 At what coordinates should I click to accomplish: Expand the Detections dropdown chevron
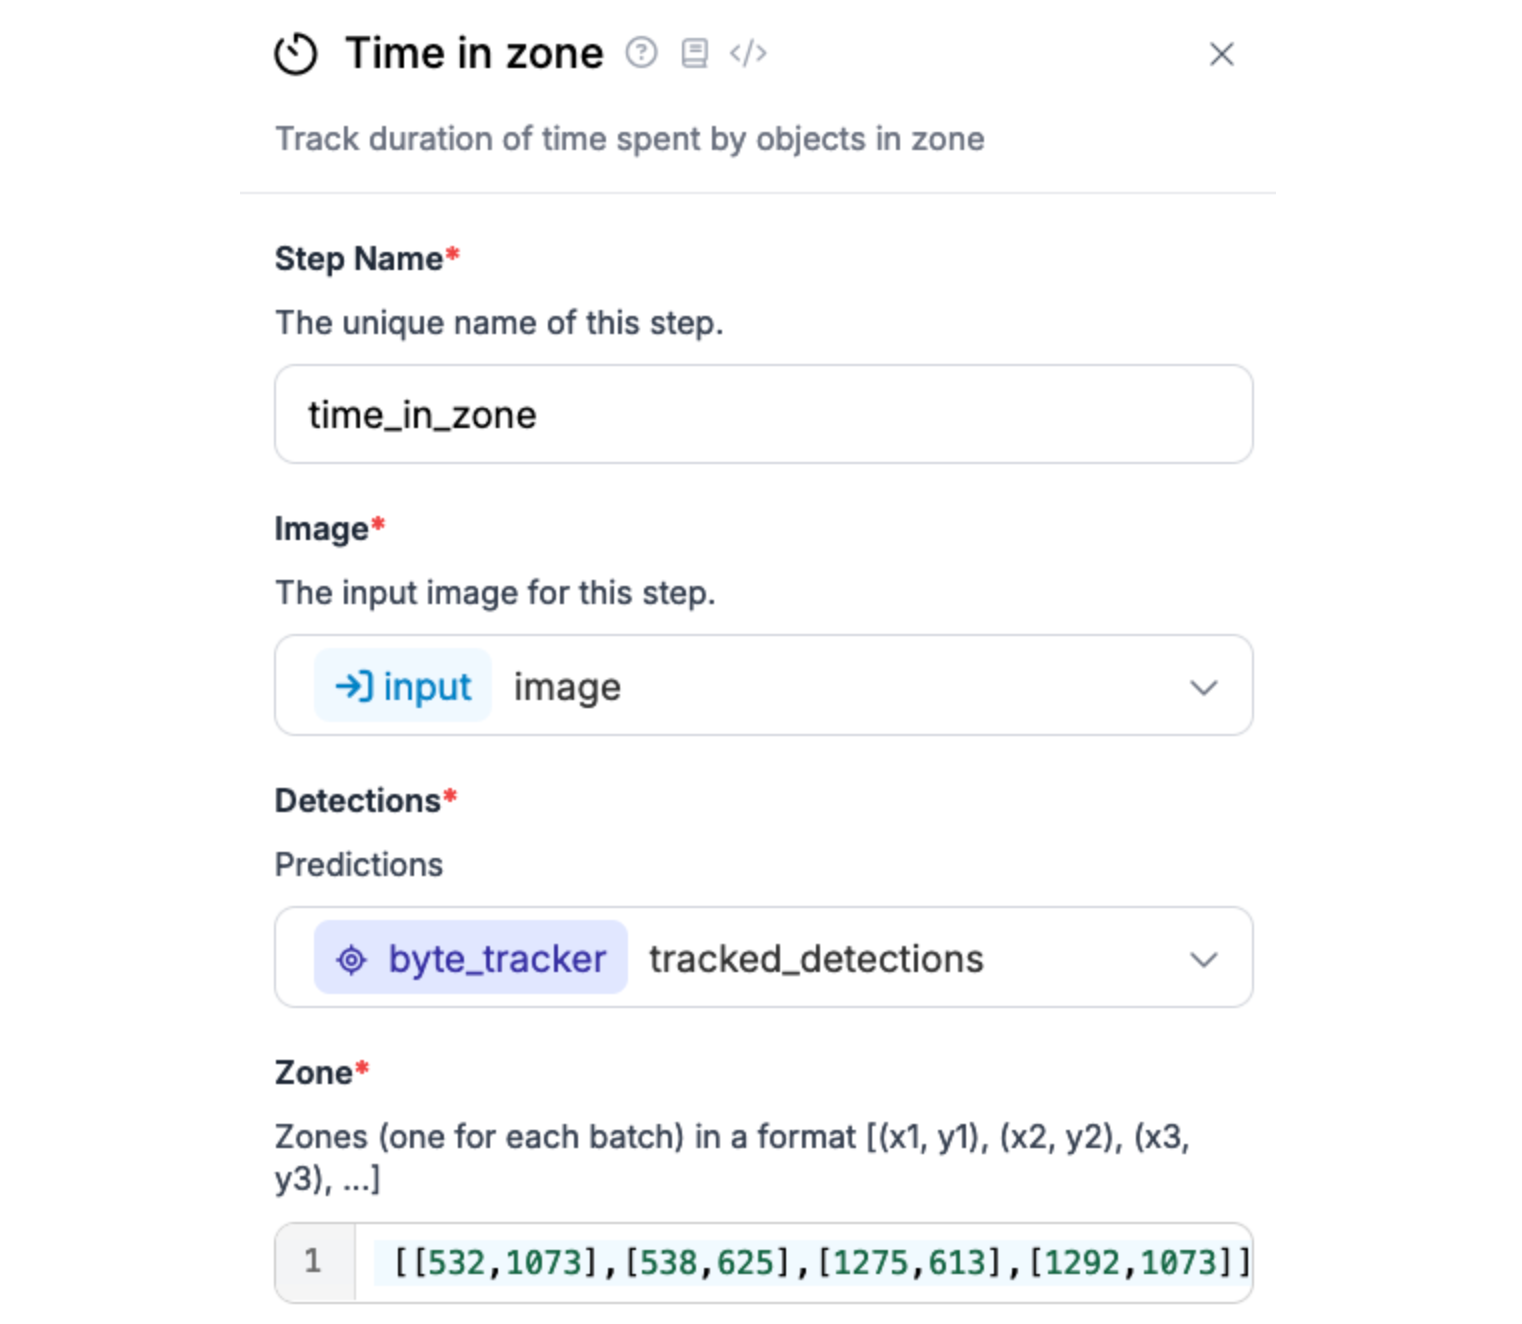(1203, 959)
